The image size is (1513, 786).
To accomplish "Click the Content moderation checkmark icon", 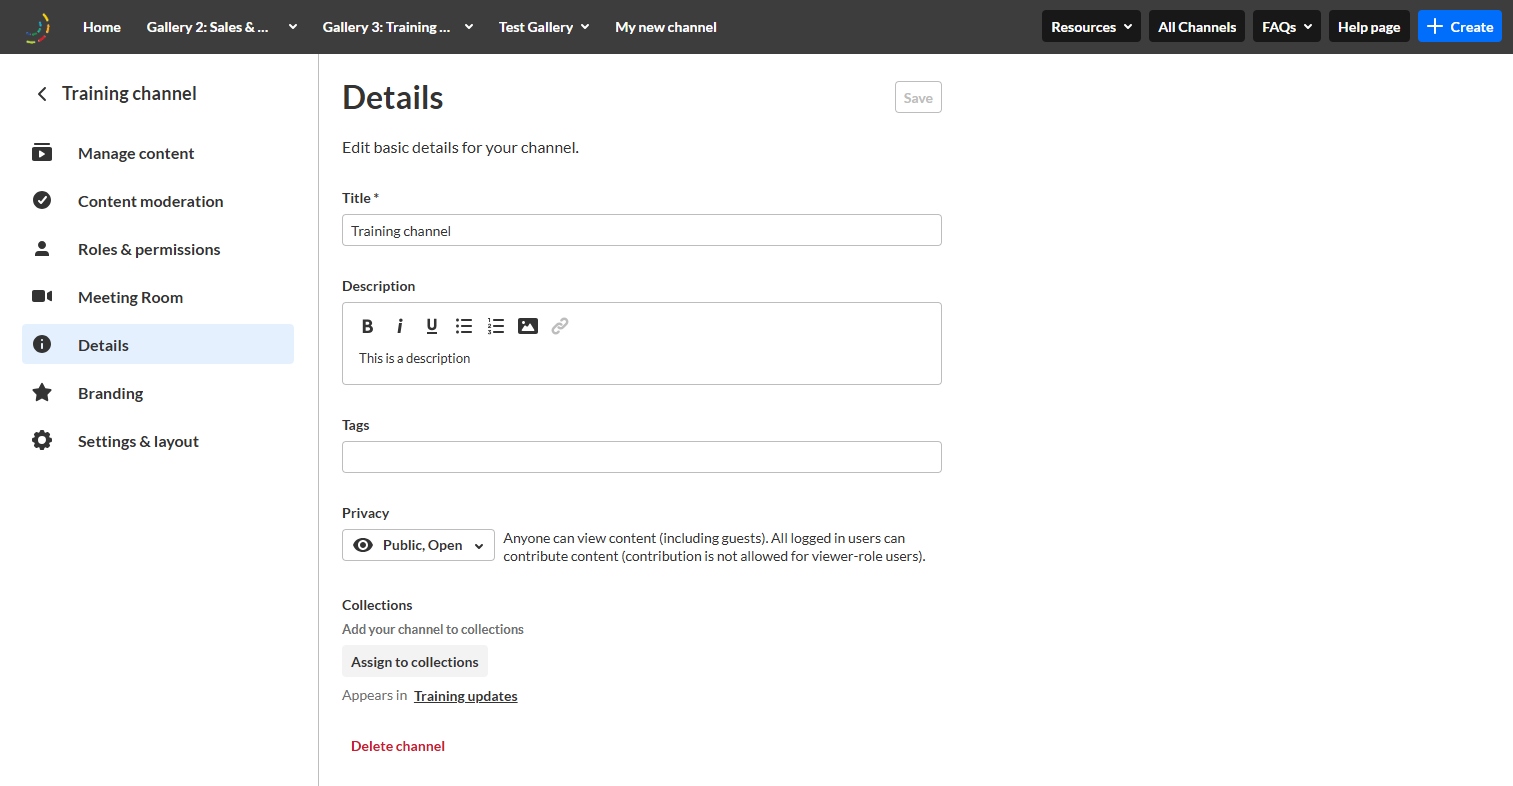I will [42, 201].
